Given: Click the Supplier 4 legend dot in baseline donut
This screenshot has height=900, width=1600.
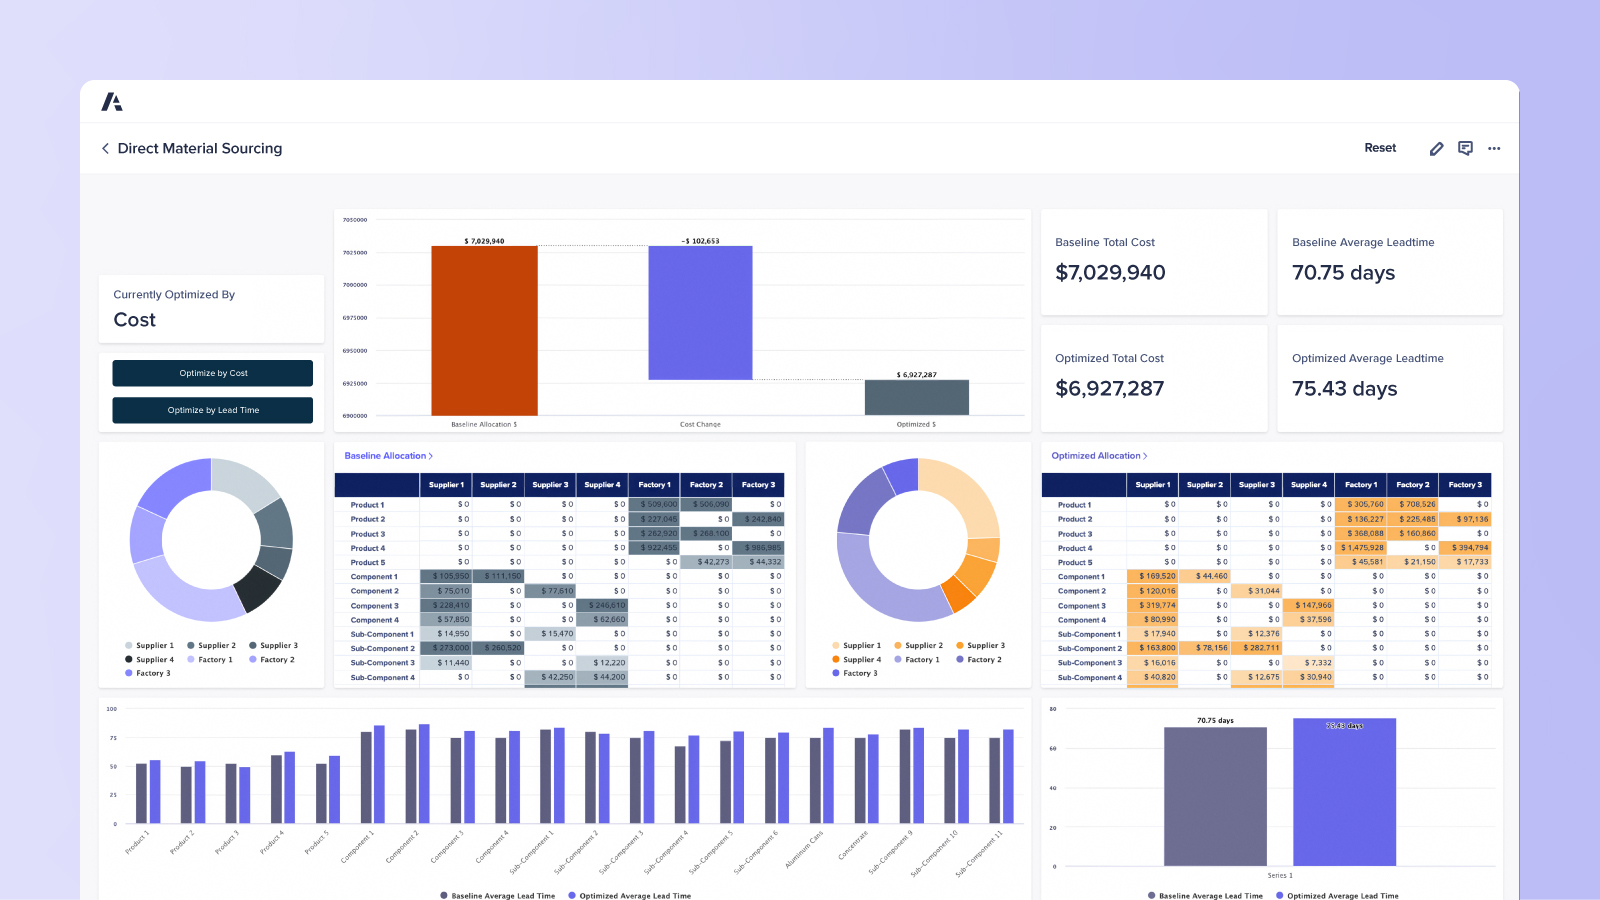Looking at the screenshot, I should pos(129,659).
